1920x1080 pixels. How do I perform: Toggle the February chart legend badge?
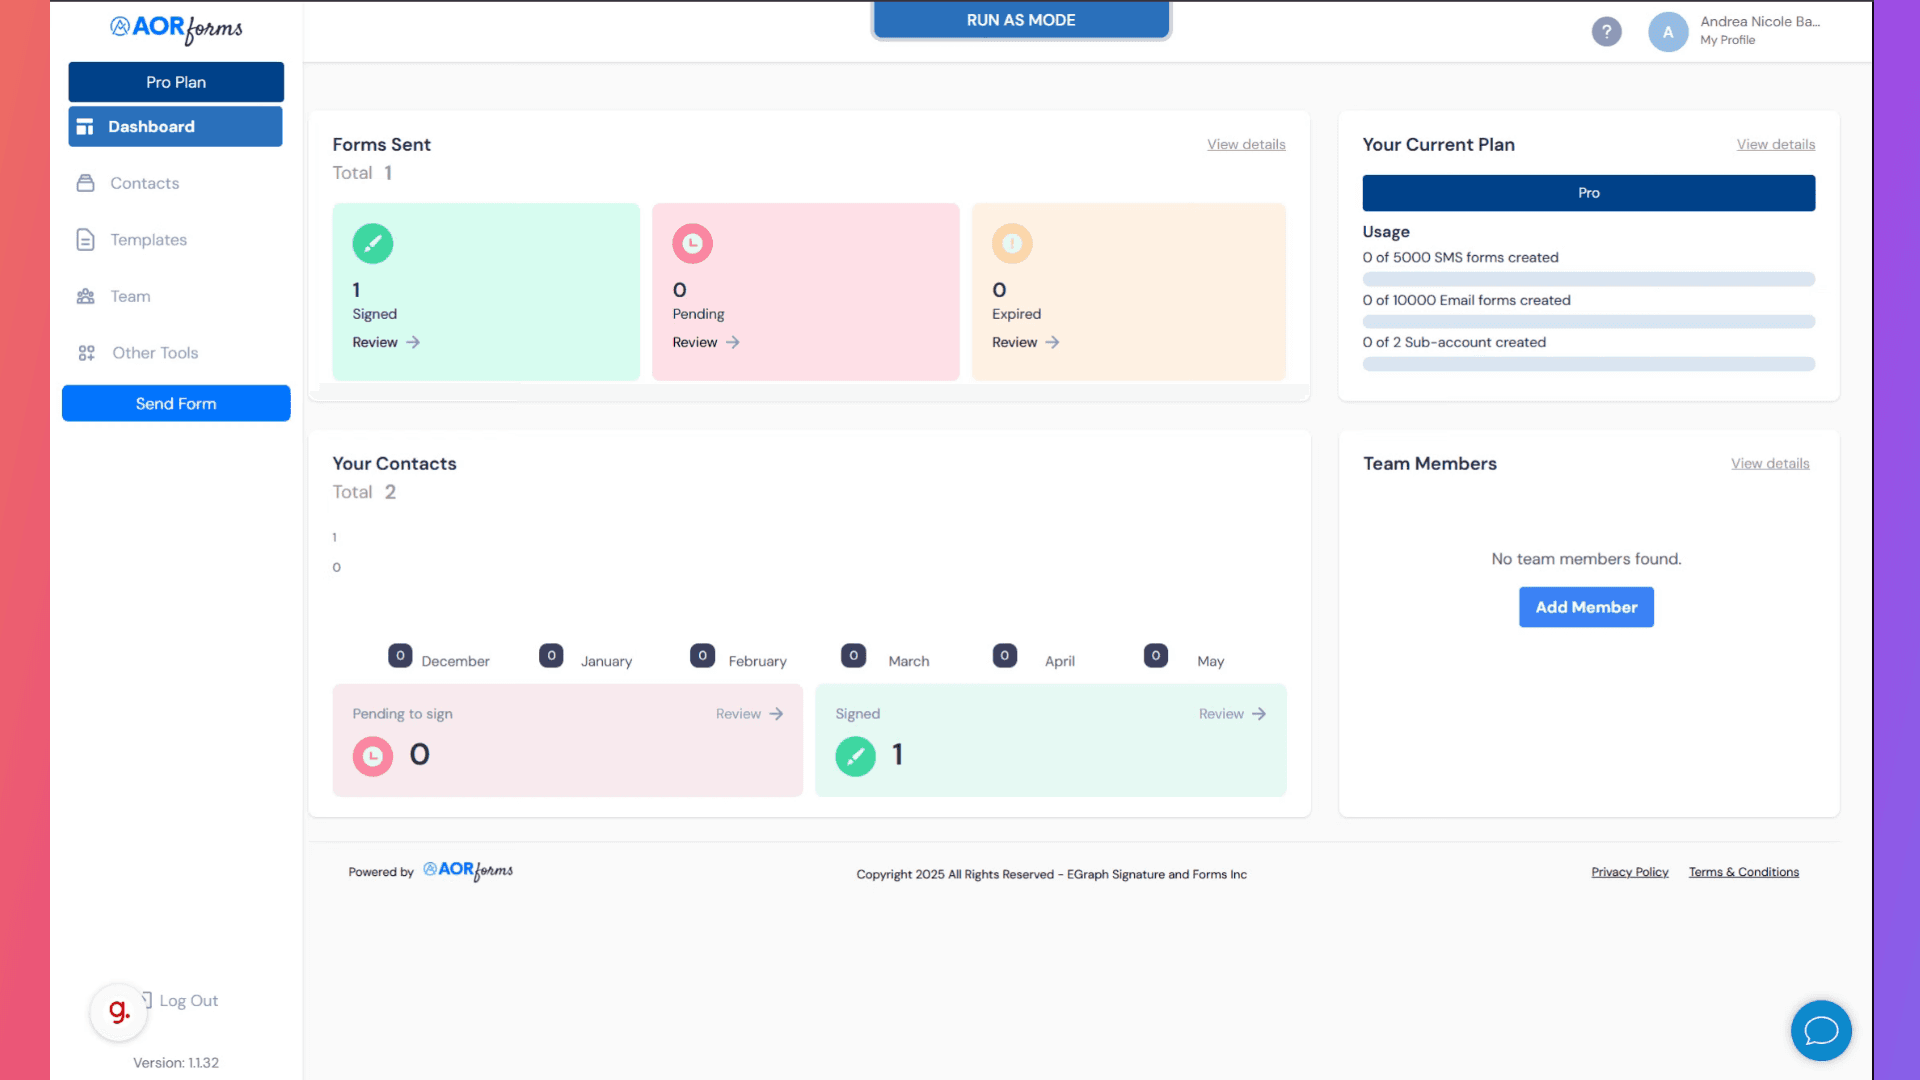pos(702,656)
